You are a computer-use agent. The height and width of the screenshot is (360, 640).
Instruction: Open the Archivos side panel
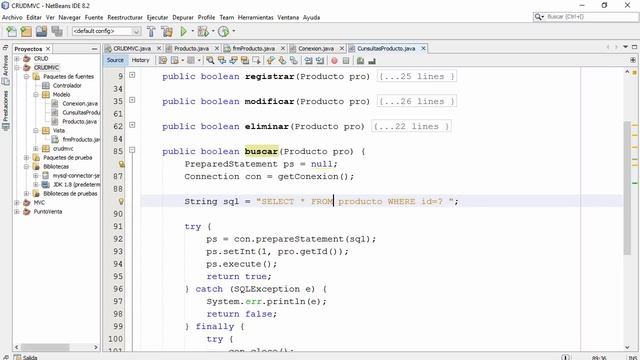click(5, 69)
